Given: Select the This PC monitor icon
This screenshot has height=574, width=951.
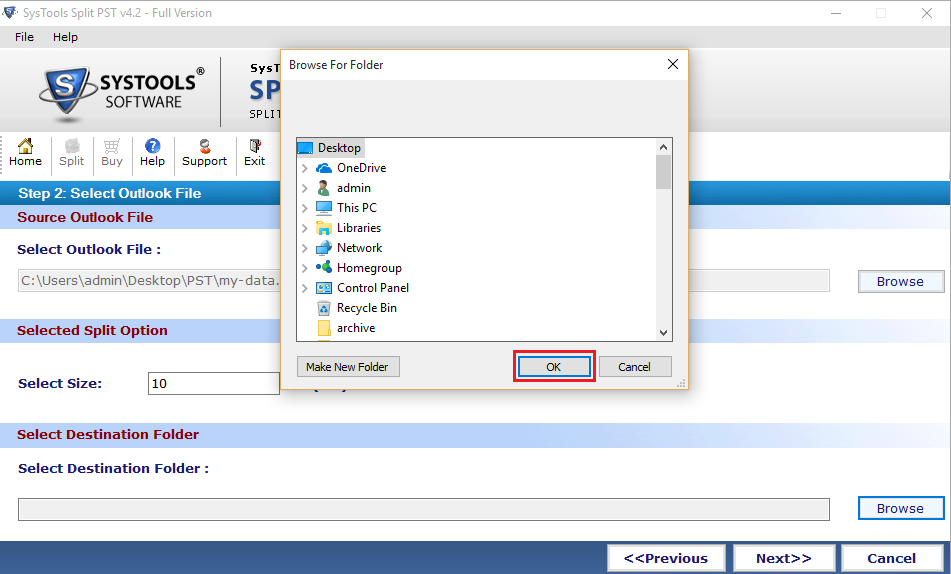Looking at the screenshot, I should [x=324, y=208].
